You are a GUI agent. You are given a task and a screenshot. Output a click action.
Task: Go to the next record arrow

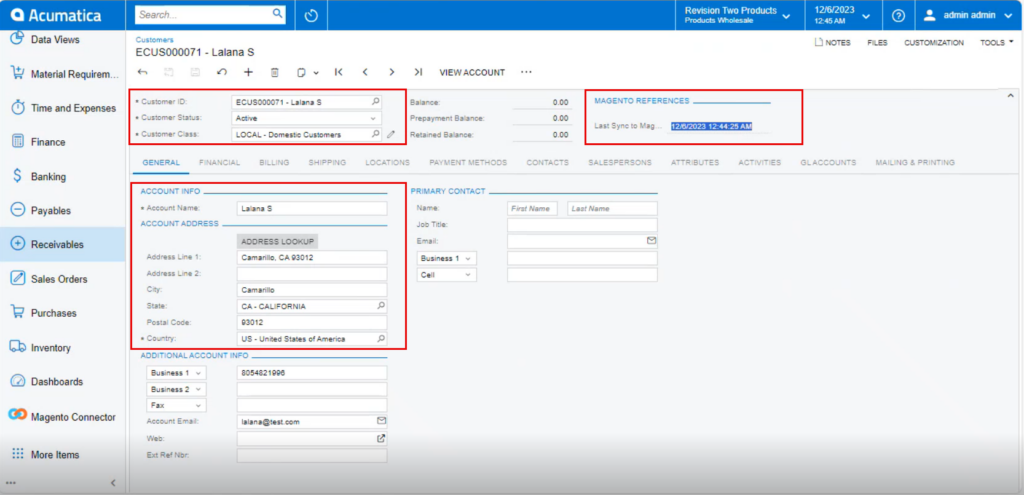point(391,72)
